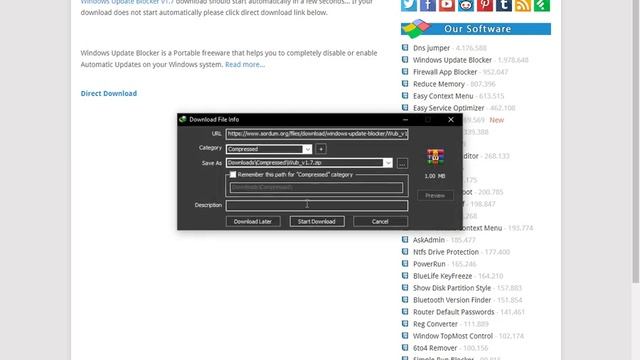Click the icon beside Firewall App Blocker
This screenshot has width=640, height=360.
coord(405,72)
